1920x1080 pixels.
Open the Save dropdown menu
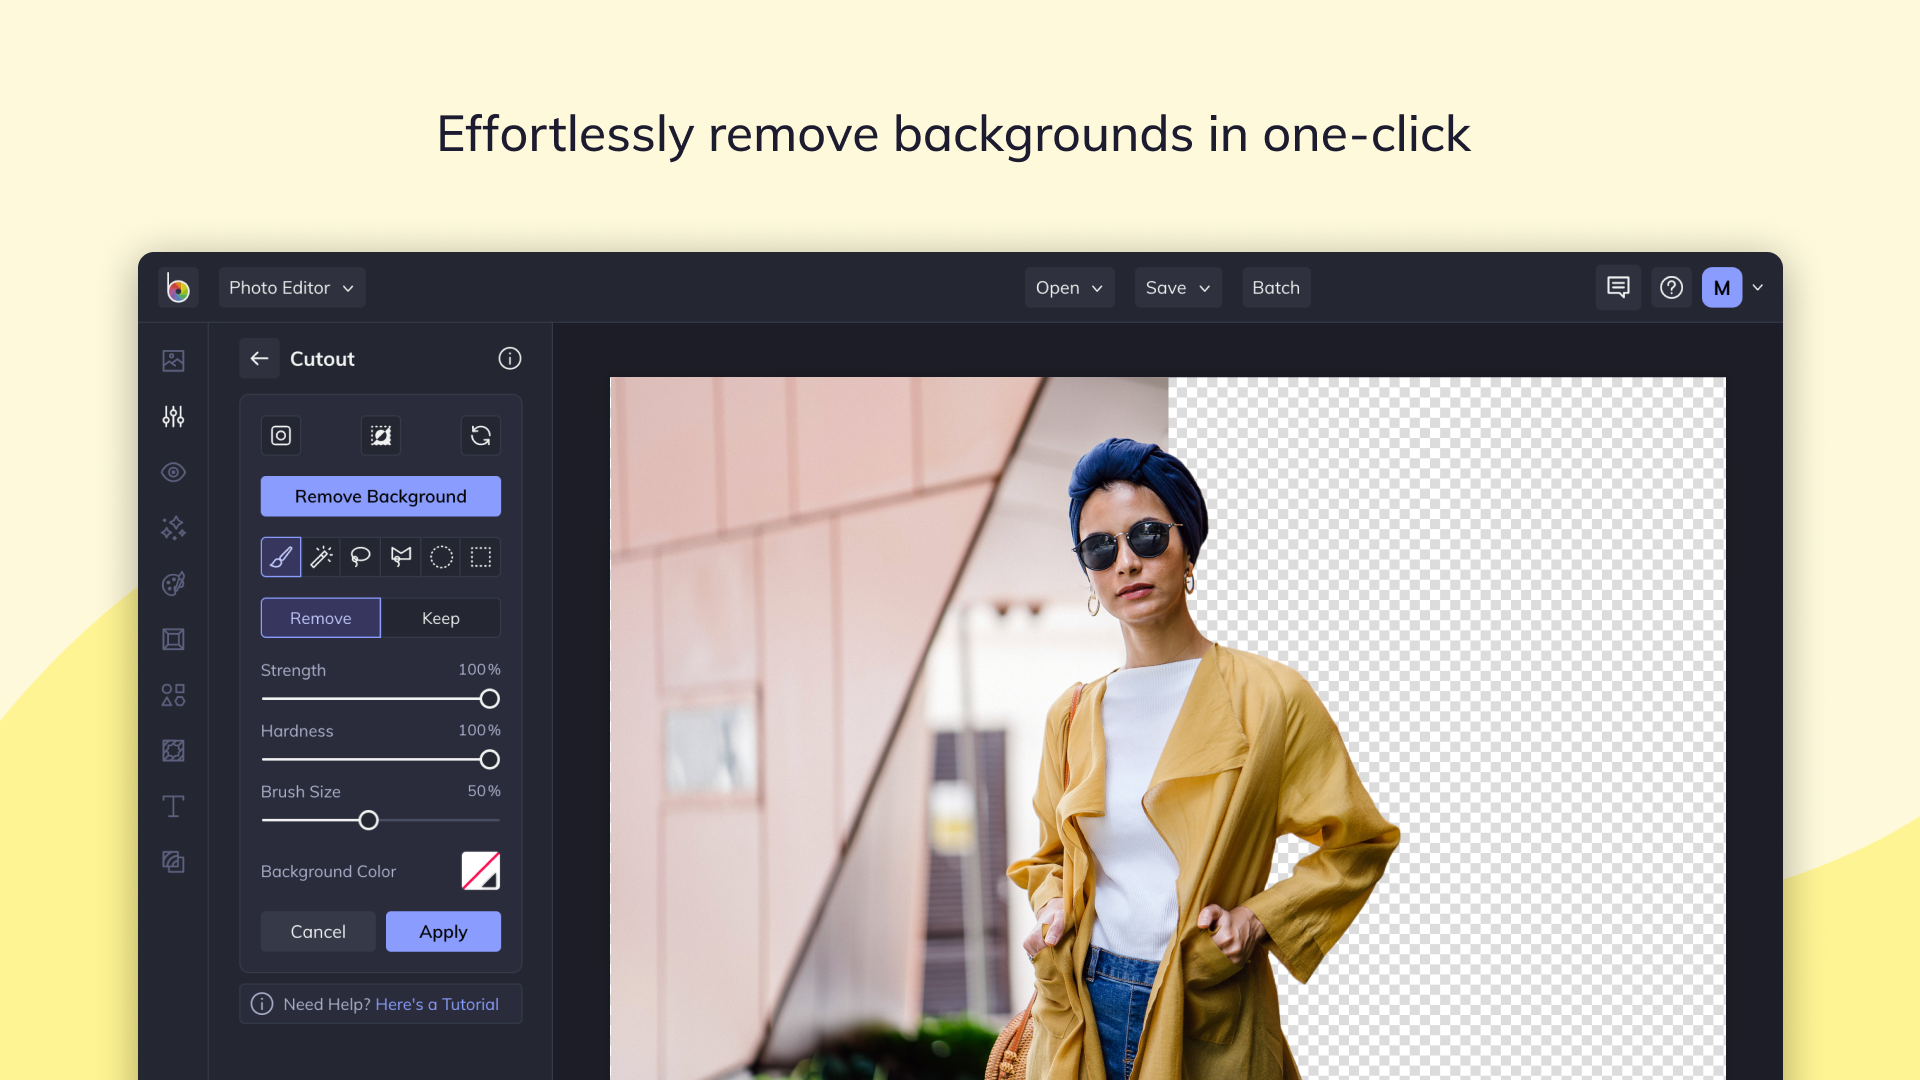(1178, 288)
